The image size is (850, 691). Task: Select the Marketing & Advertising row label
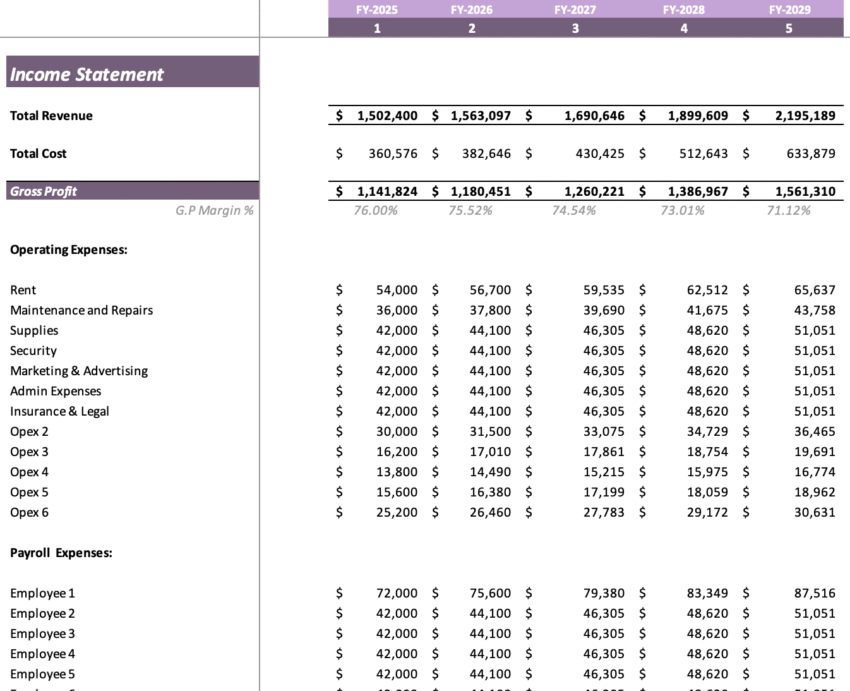click(77, 370)
